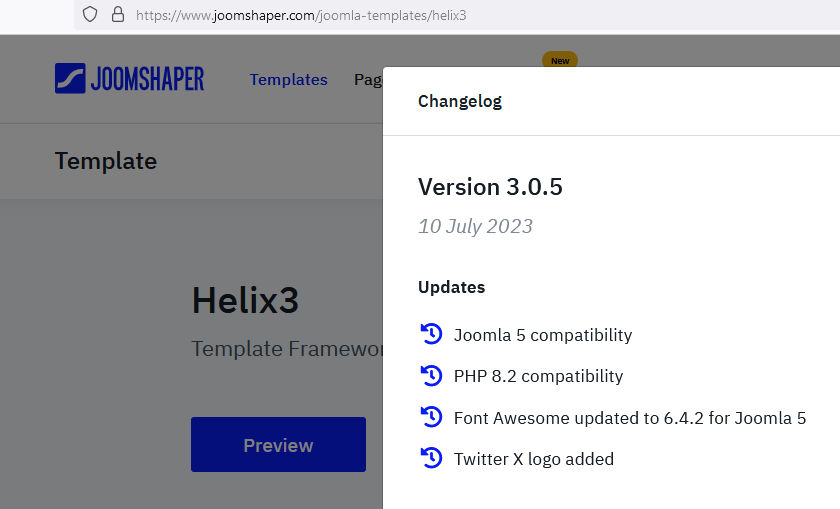Click the Helix3 template title
The width and height of the screenshot is (840, 509).
pos(245,300)
